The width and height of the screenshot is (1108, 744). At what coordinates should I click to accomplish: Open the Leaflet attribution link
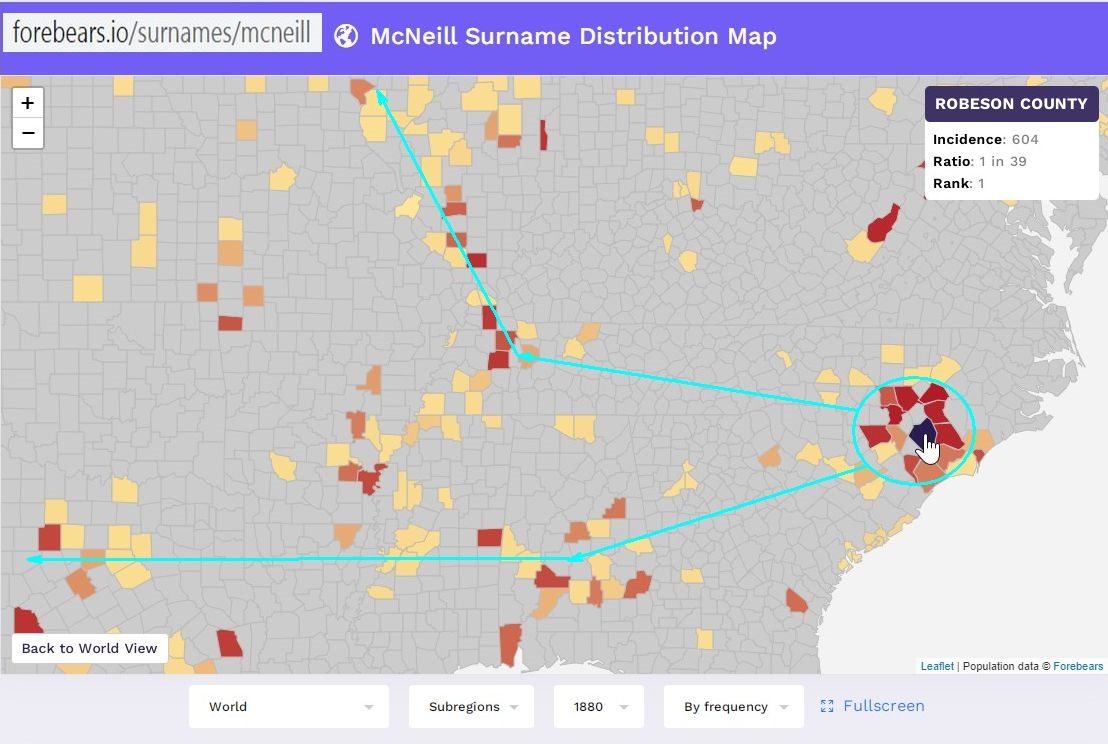[x=937, y=666]
